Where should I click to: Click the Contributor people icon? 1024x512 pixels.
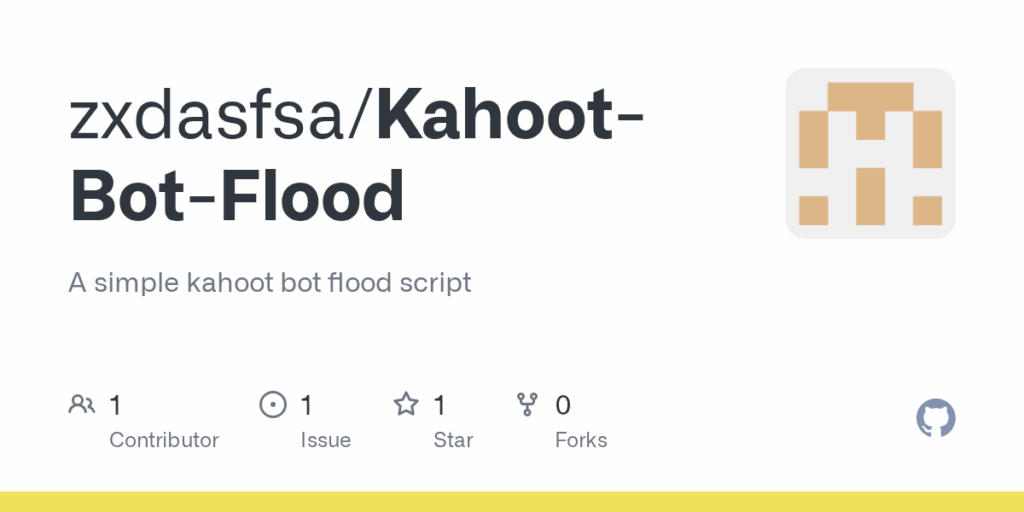point(81,404)
